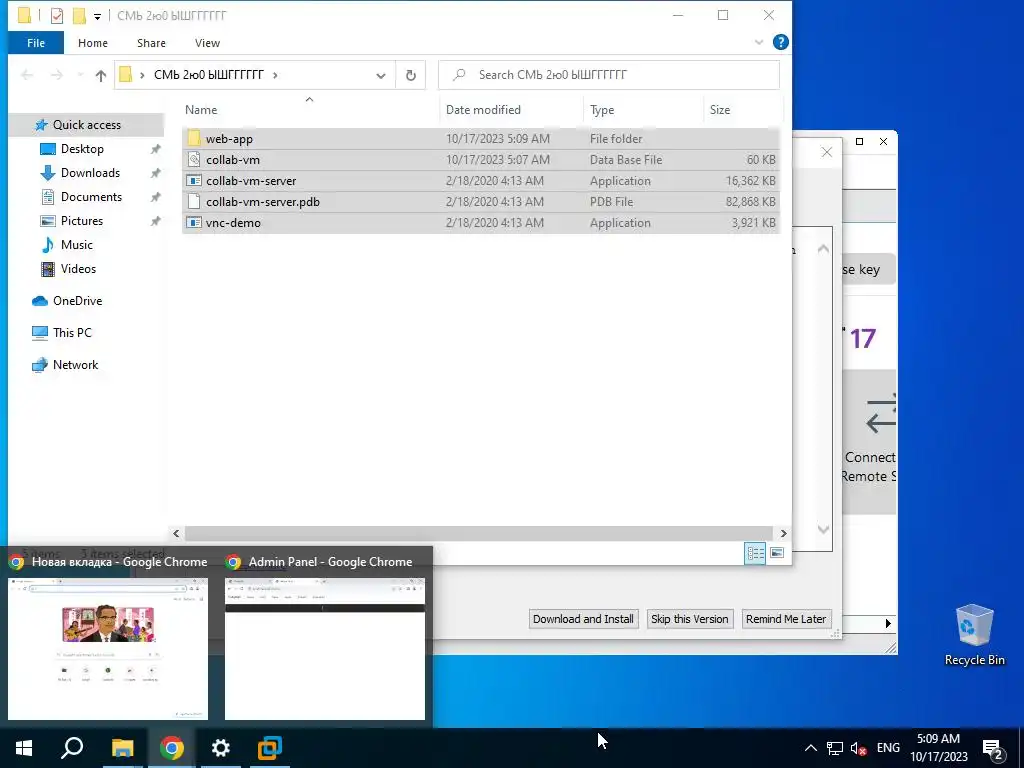Open Music in navigation pane
1024x768 pixels.
pos(76,245)
